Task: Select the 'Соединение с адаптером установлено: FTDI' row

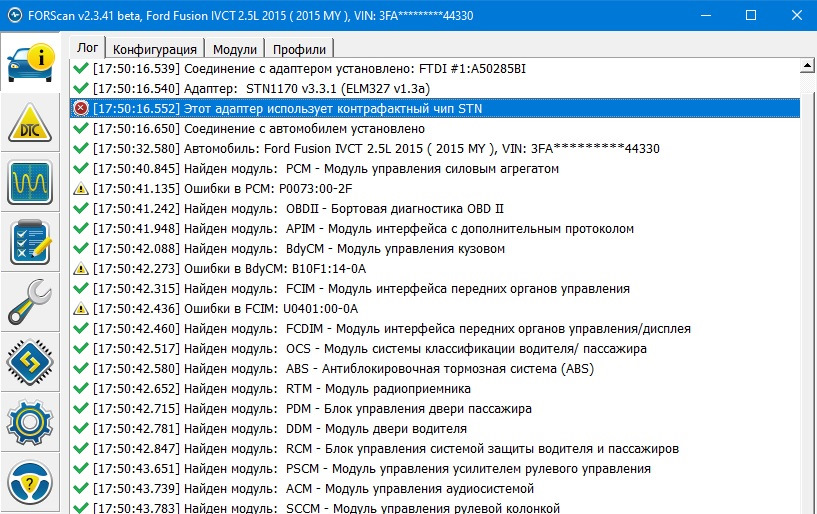Action: point(435,68)
